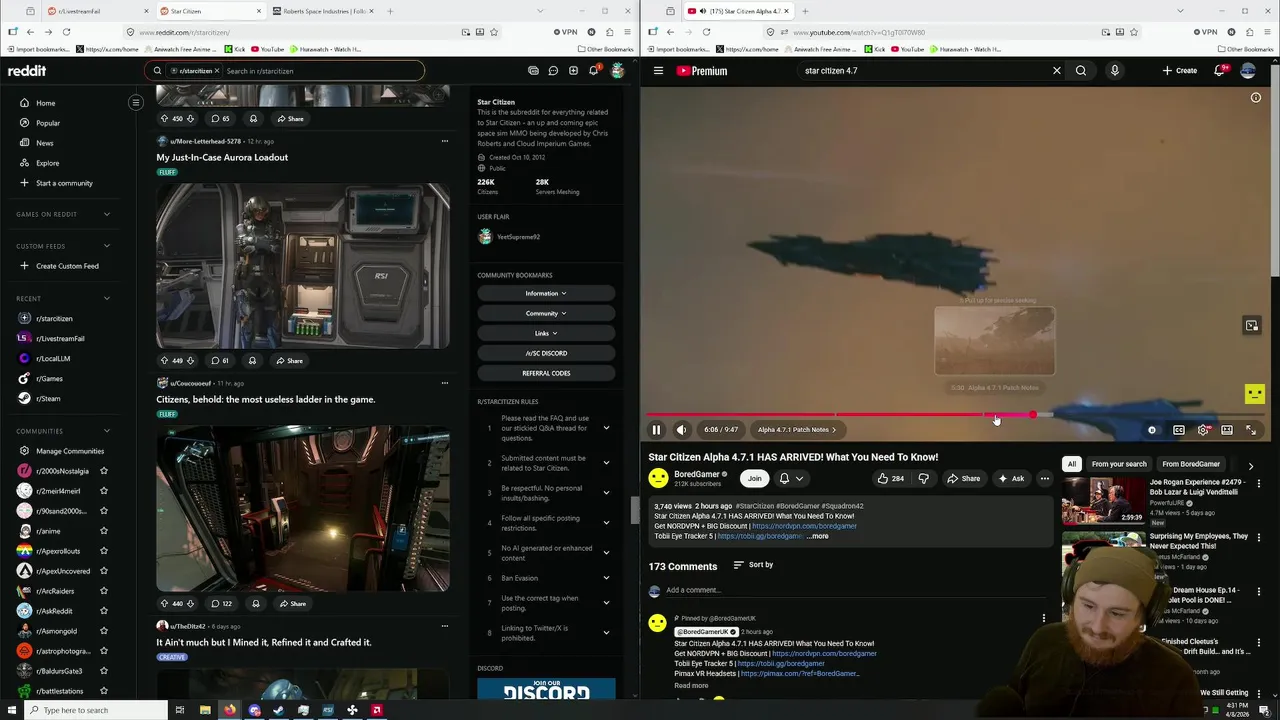Open notification bell dropdown for BoredGamer
This screenshot has width=1280, height=720.
[791, 478]
